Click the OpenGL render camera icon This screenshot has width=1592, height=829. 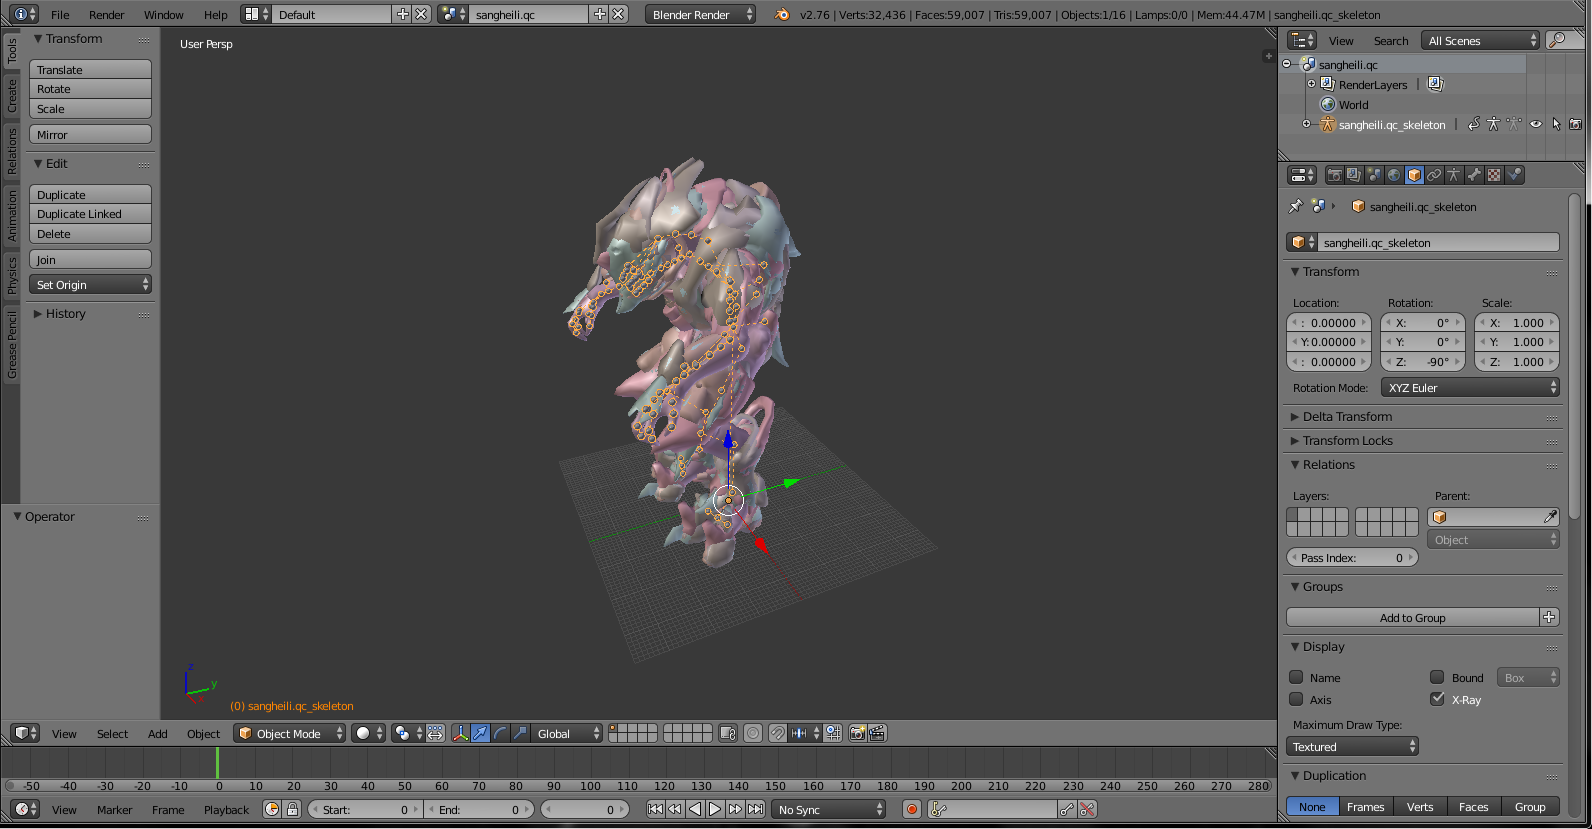click(x=857, y=733)
